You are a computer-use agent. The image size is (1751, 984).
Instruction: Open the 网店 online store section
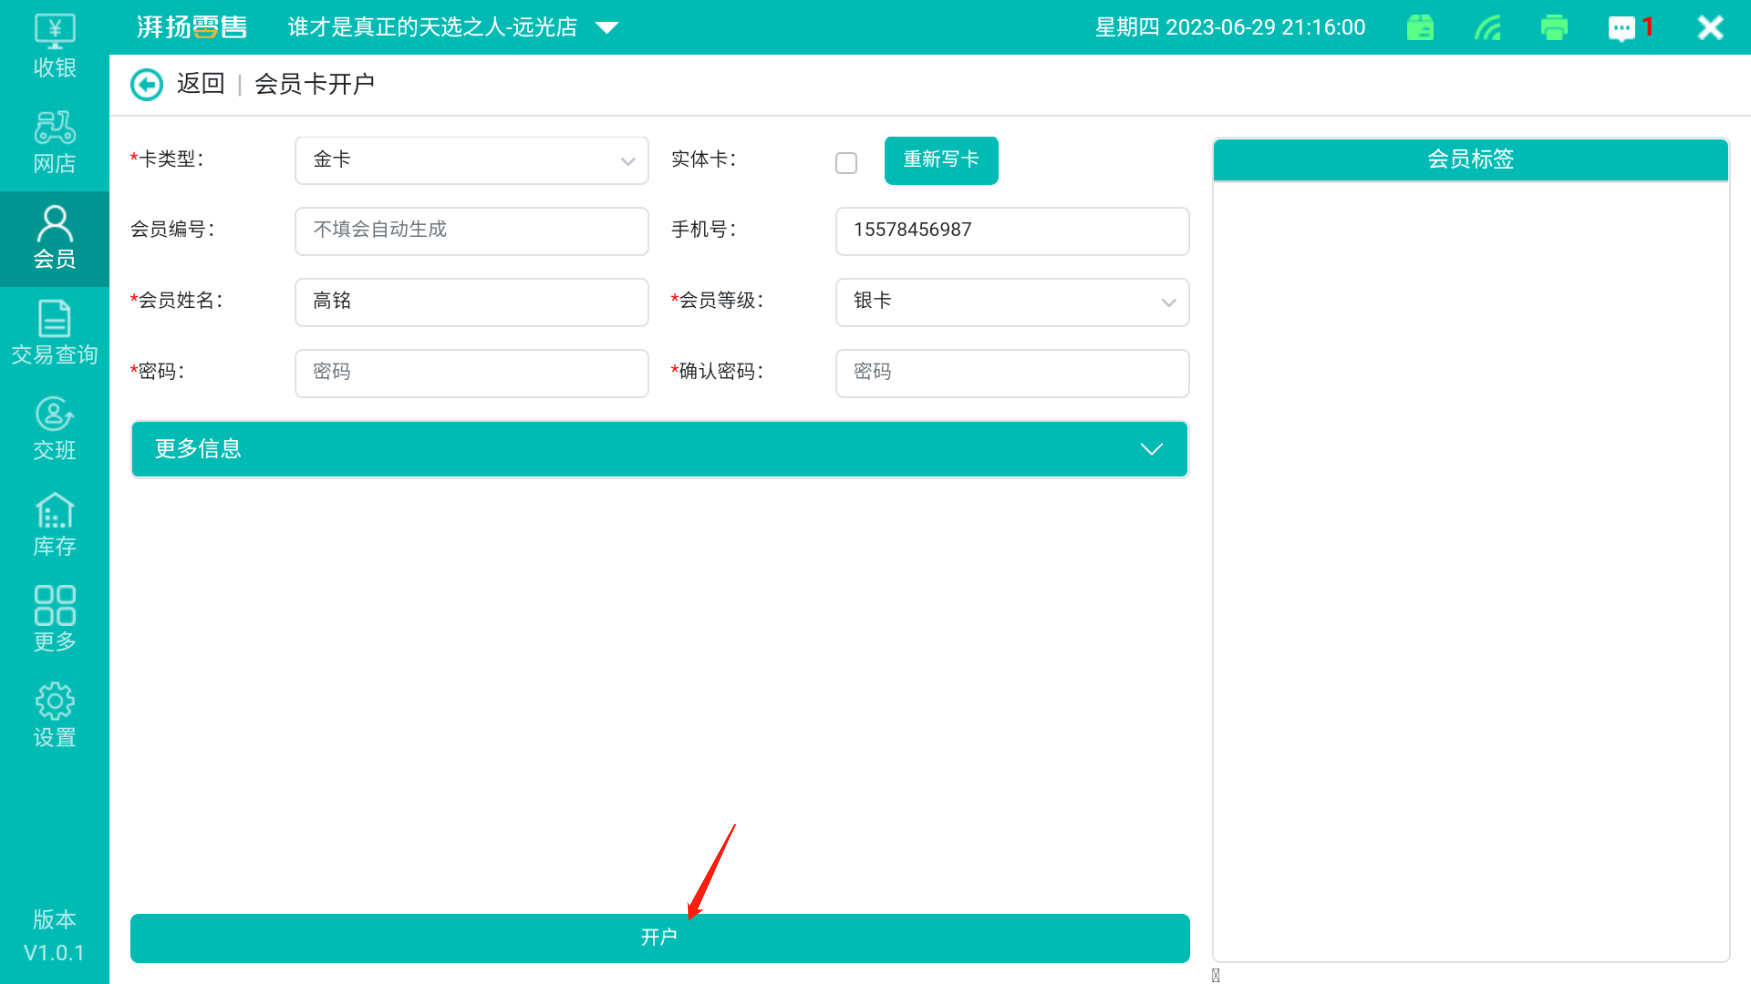coord(54,143)
